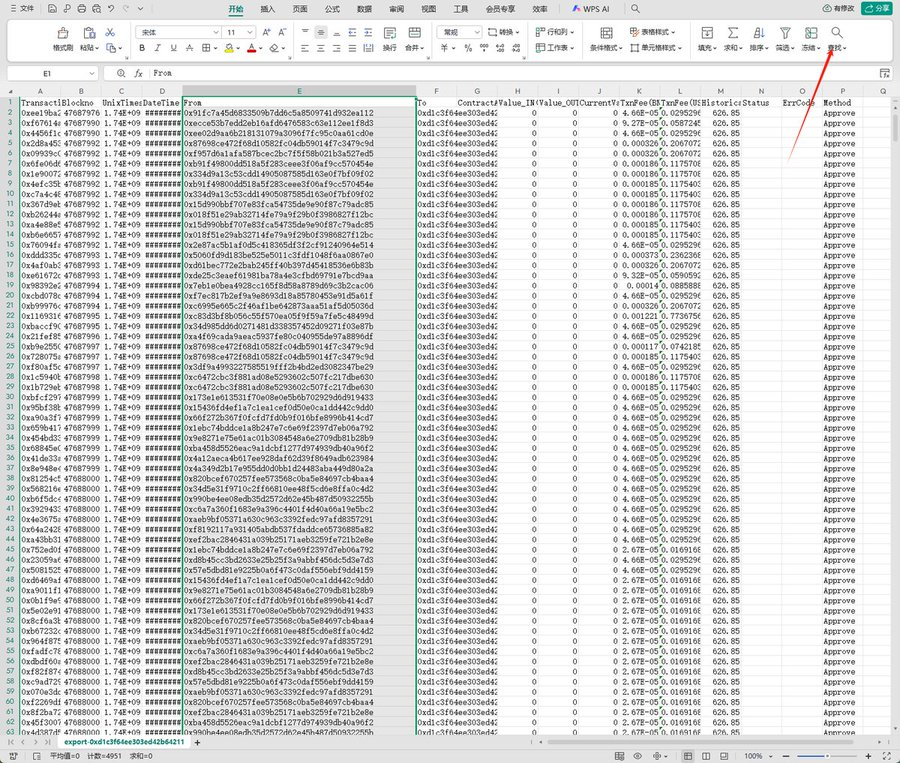Open the font size dropdown showing 11
The width and height of the screenshot is (900, 763).
(x=249, y=32)
